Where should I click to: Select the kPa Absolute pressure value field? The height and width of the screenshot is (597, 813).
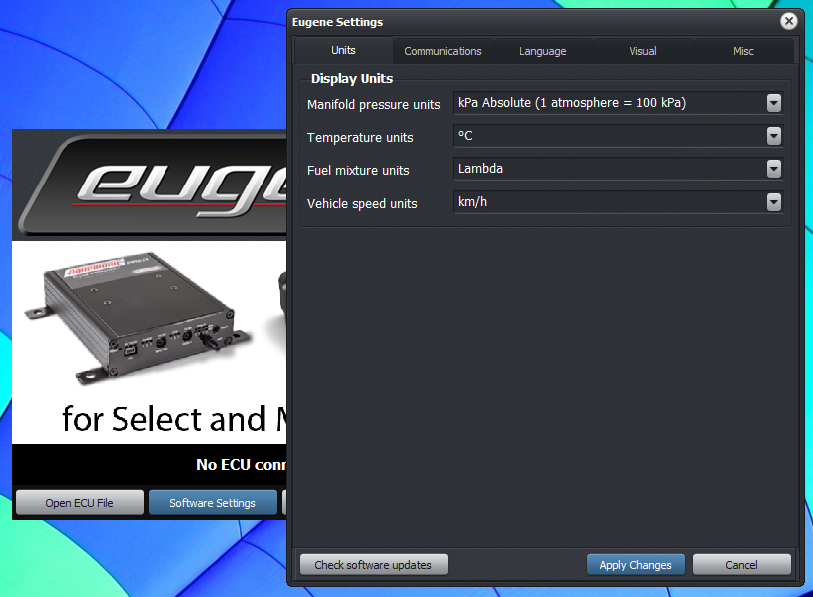pyautogui.click(x=618, y=103)
